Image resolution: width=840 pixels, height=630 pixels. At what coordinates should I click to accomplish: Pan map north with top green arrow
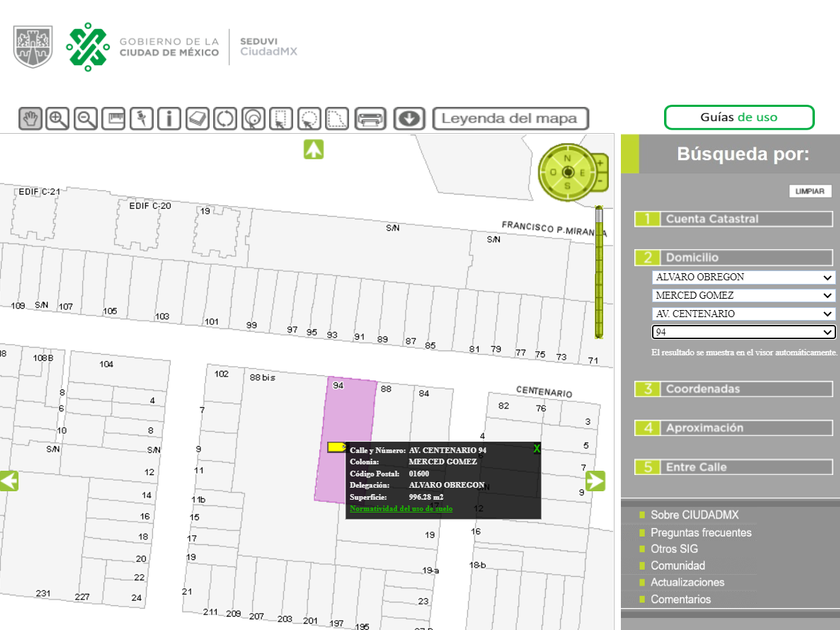tap(314, 150)
